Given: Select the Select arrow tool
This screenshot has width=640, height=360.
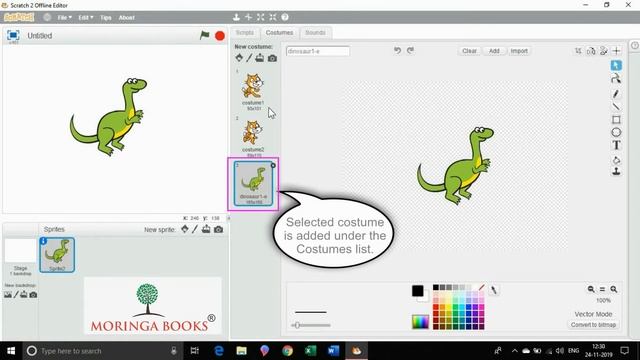Looking at the screenshot, I should 616,65.
